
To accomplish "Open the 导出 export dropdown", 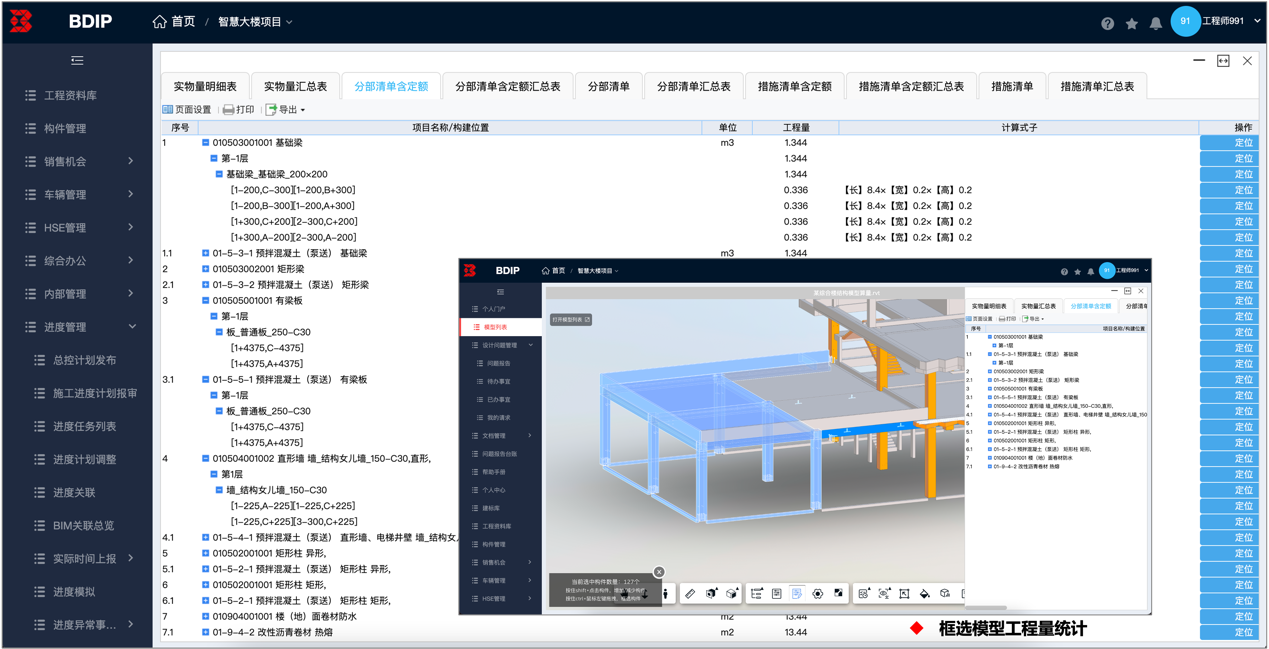I will click(286, 110).
